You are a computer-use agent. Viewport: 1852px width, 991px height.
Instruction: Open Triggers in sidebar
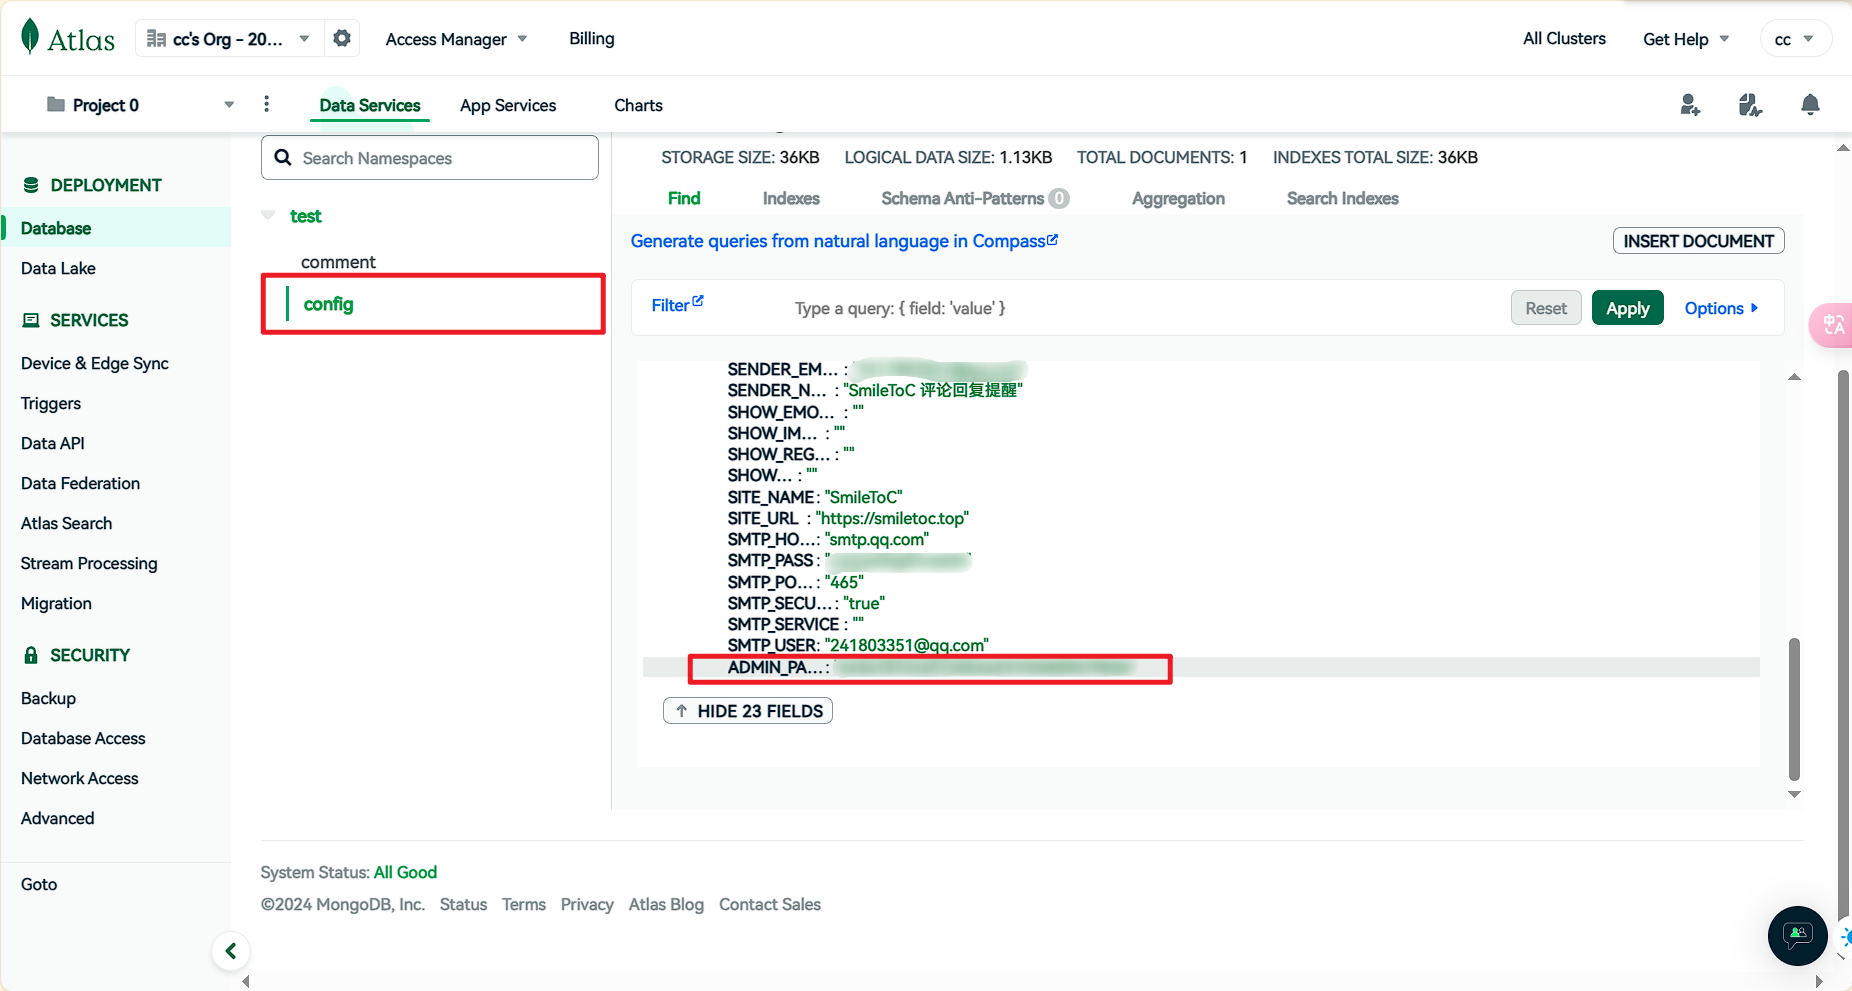[x=51, y=403]
